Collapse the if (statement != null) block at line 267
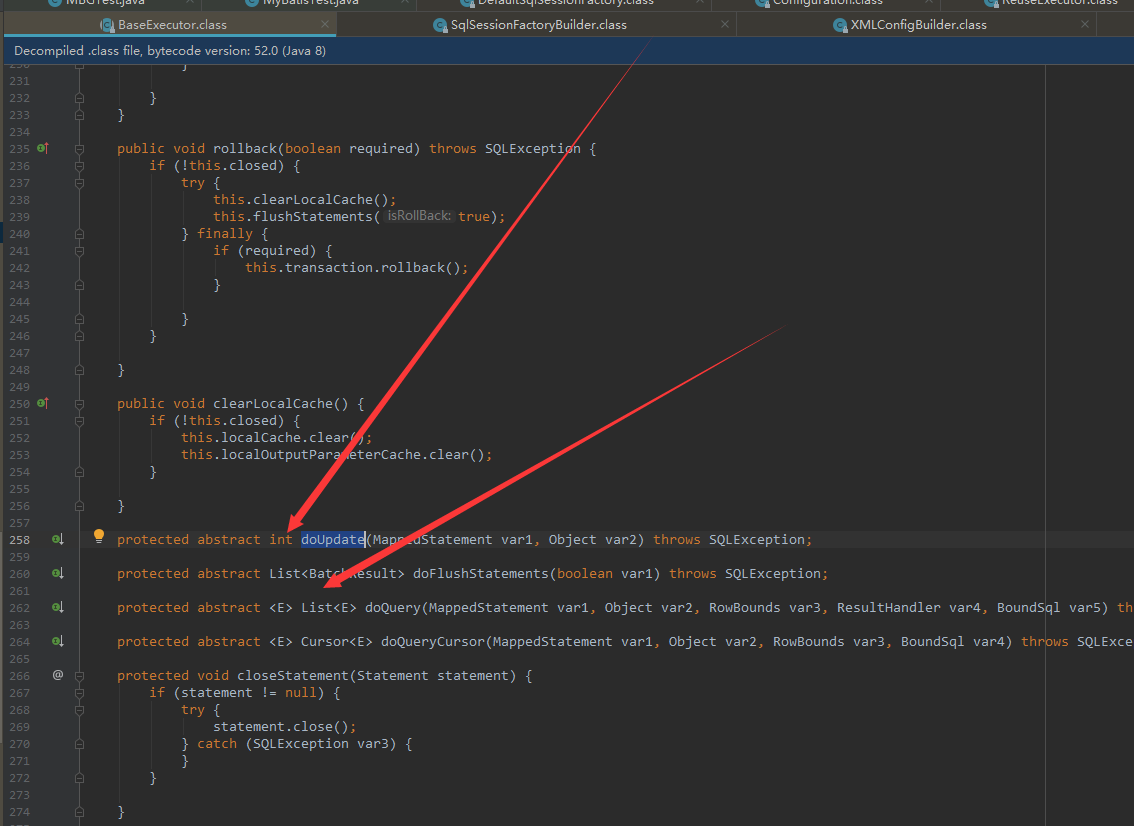Screen dimensions: 1134x826 [x=80, y=693]
